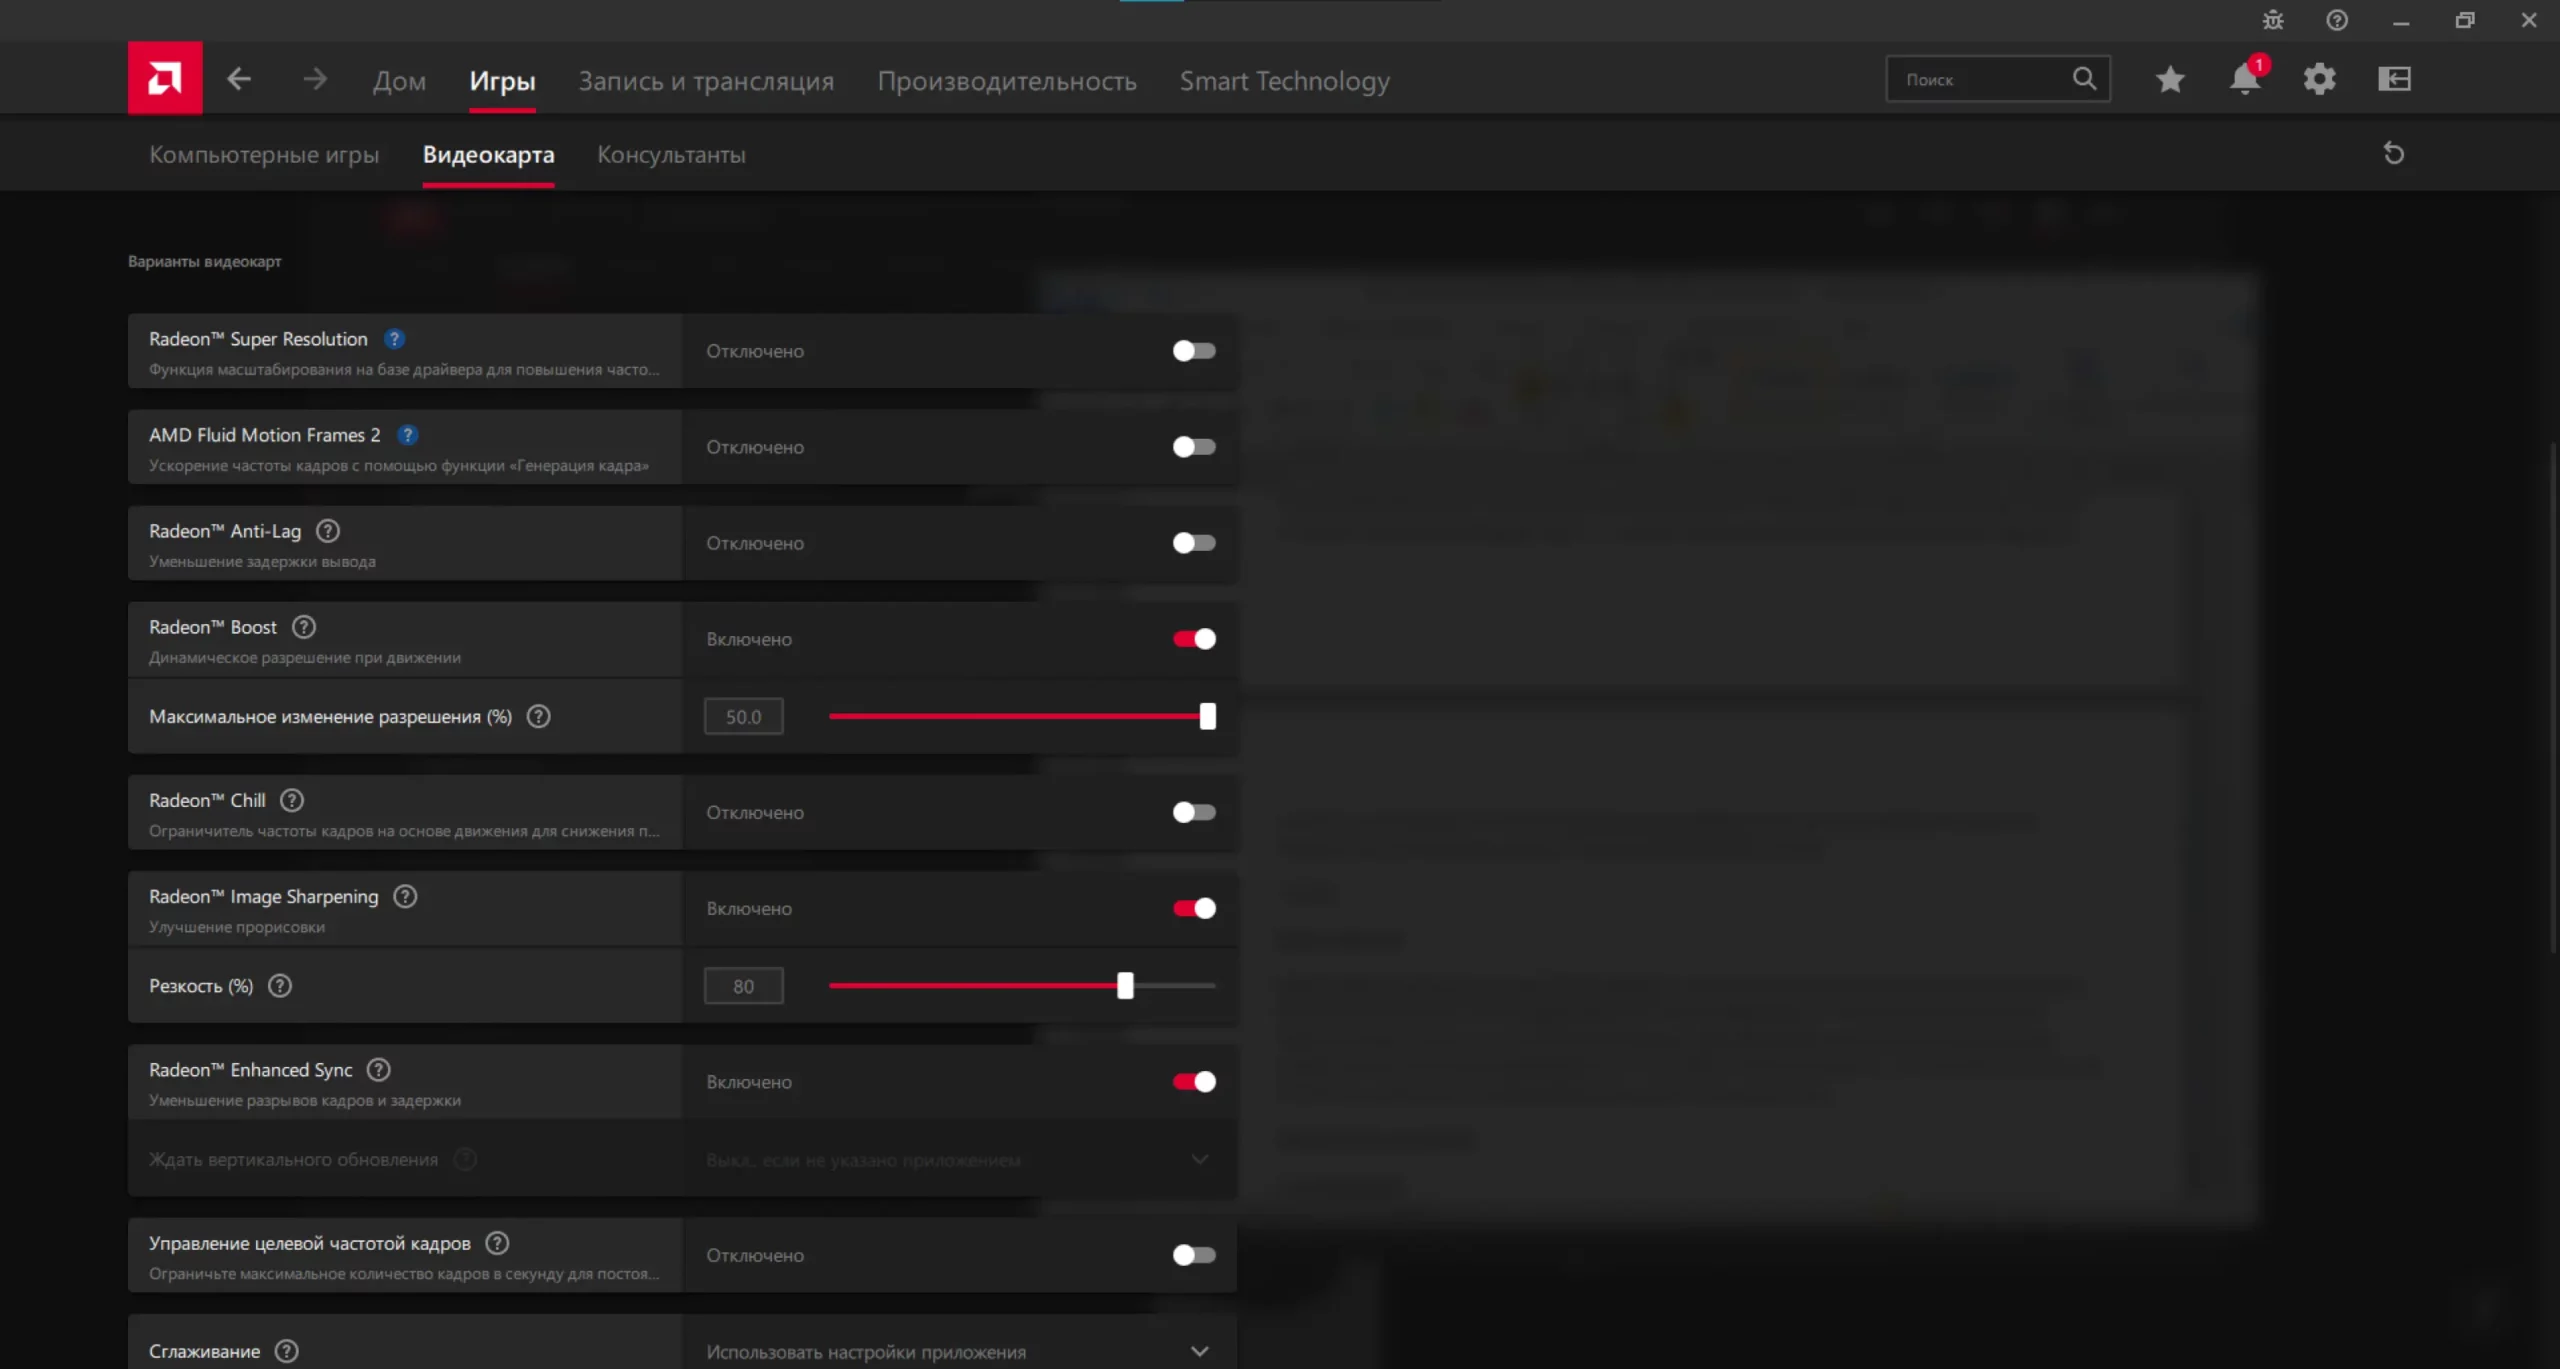This screenshot has height=1369, width=2560.
Task: Click the bug report icon
Action: (2273, 20)
